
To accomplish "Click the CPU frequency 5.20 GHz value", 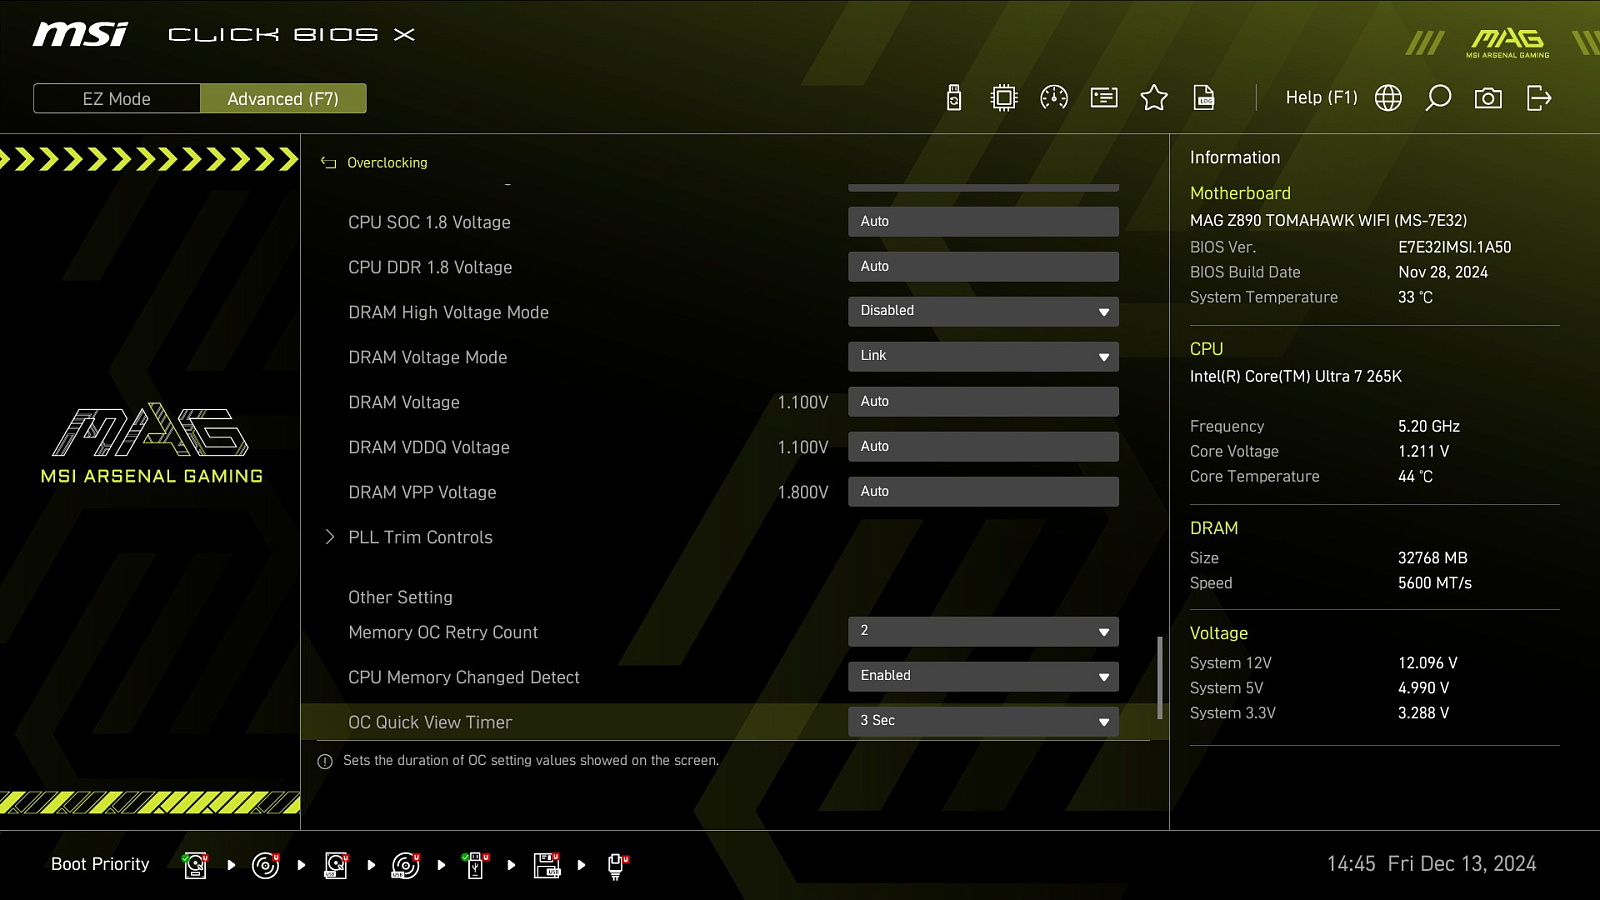I will [1429, 426].
